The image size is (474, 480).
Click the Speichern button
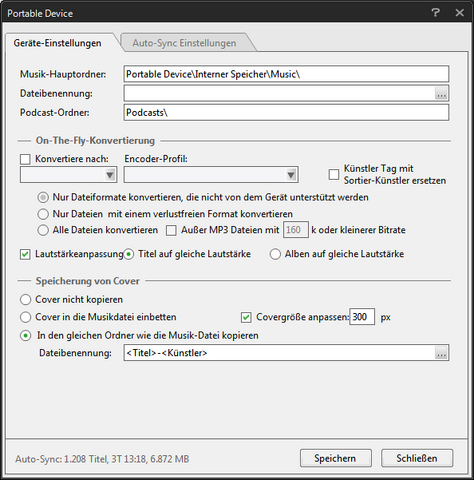pyautogui.click(x=336, y=458)
